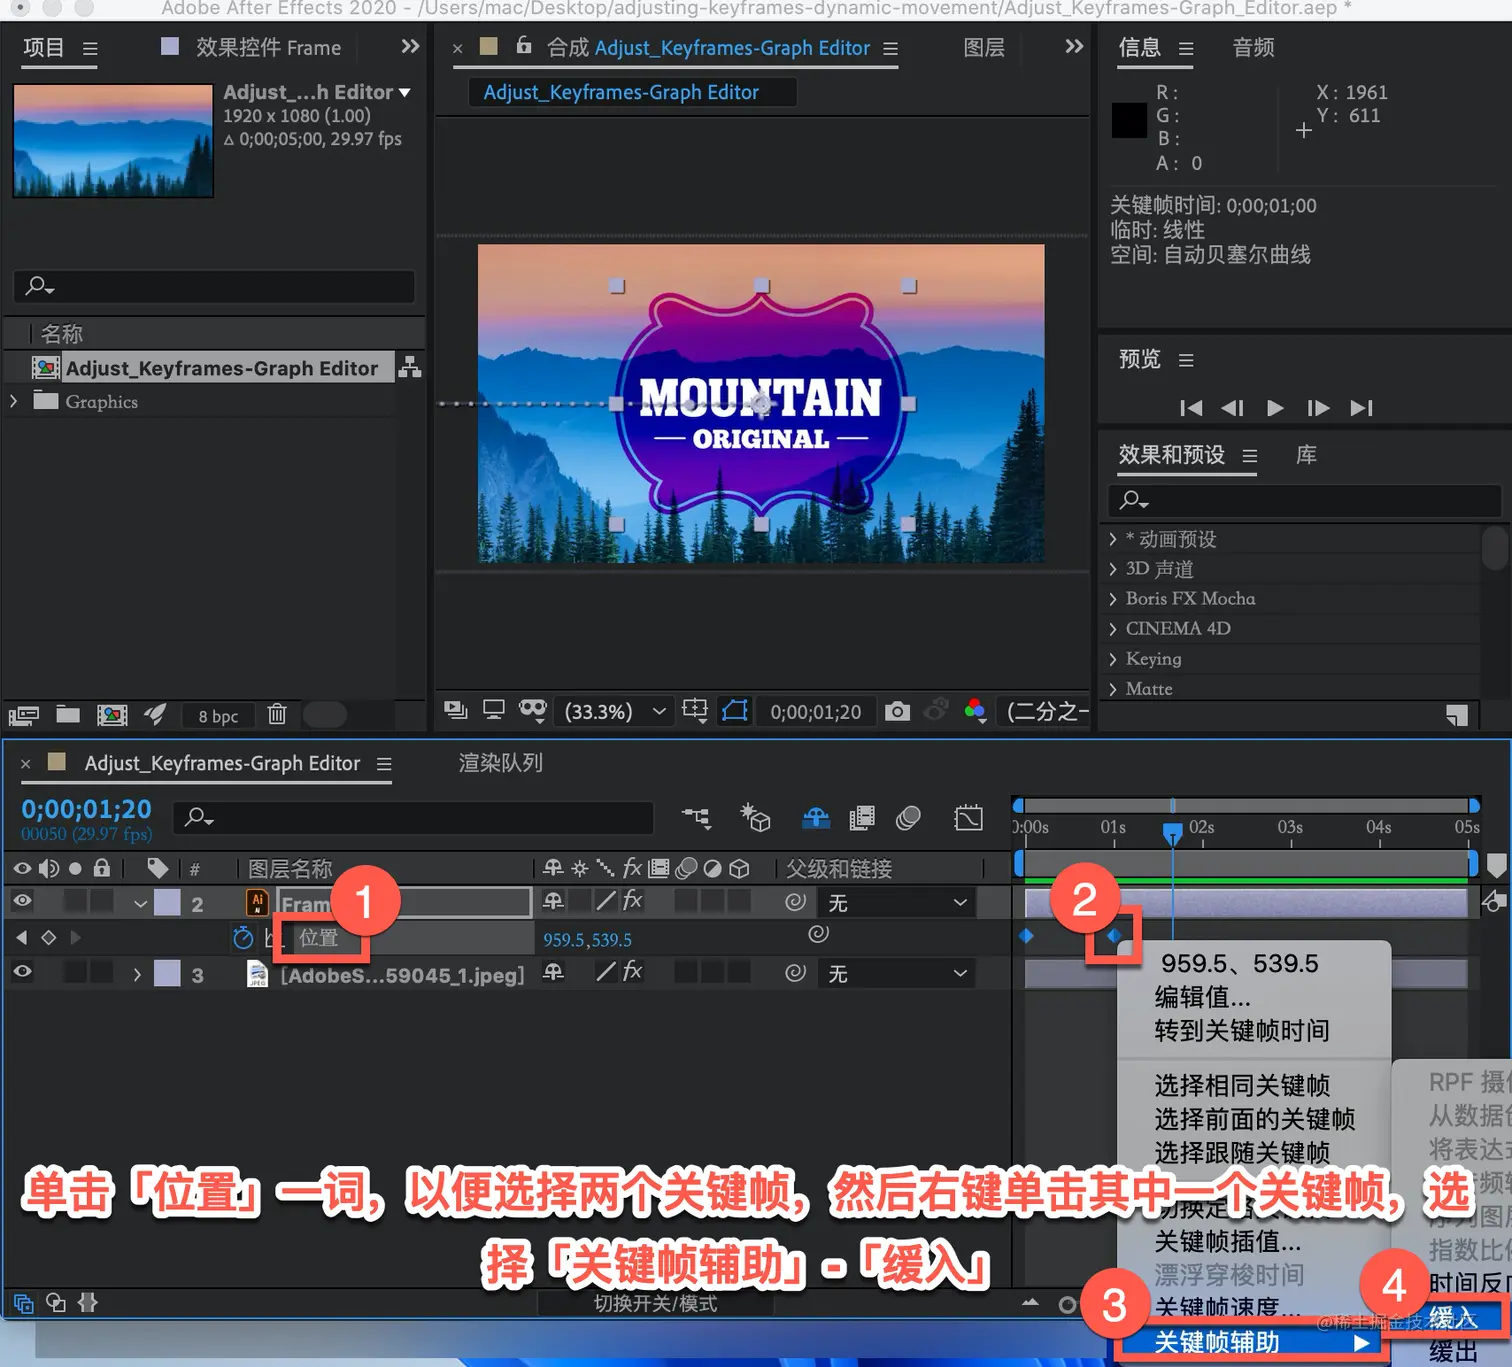The width and height of the screenshot is (1512, 1367).
Task: Zoom out the timeline with mountain icon
Action: coord(1030,1302)
